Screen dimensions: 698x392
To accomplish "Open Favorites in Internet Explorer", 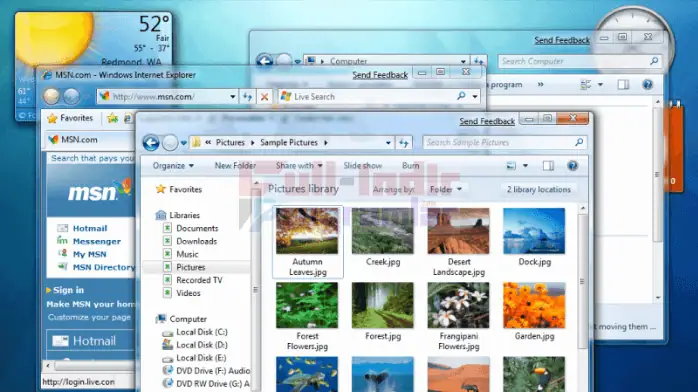I will 70,118.
